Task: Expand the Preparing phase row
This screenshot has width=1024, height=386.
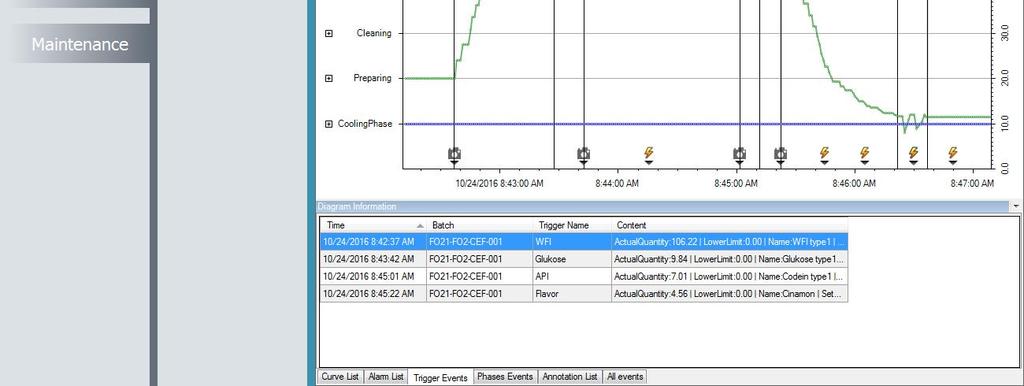Action: pyautogui.click(x=329, y=78)
